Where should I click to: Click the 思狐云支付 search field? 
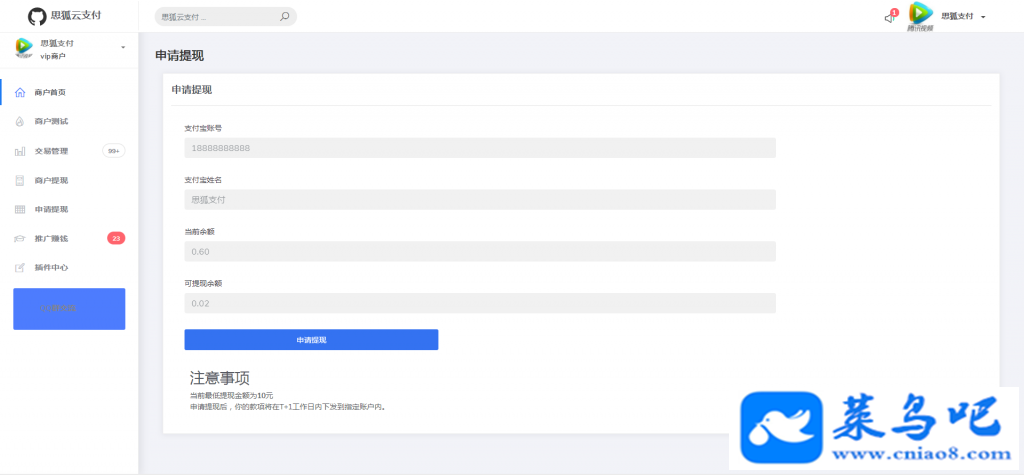pos(225,17)
